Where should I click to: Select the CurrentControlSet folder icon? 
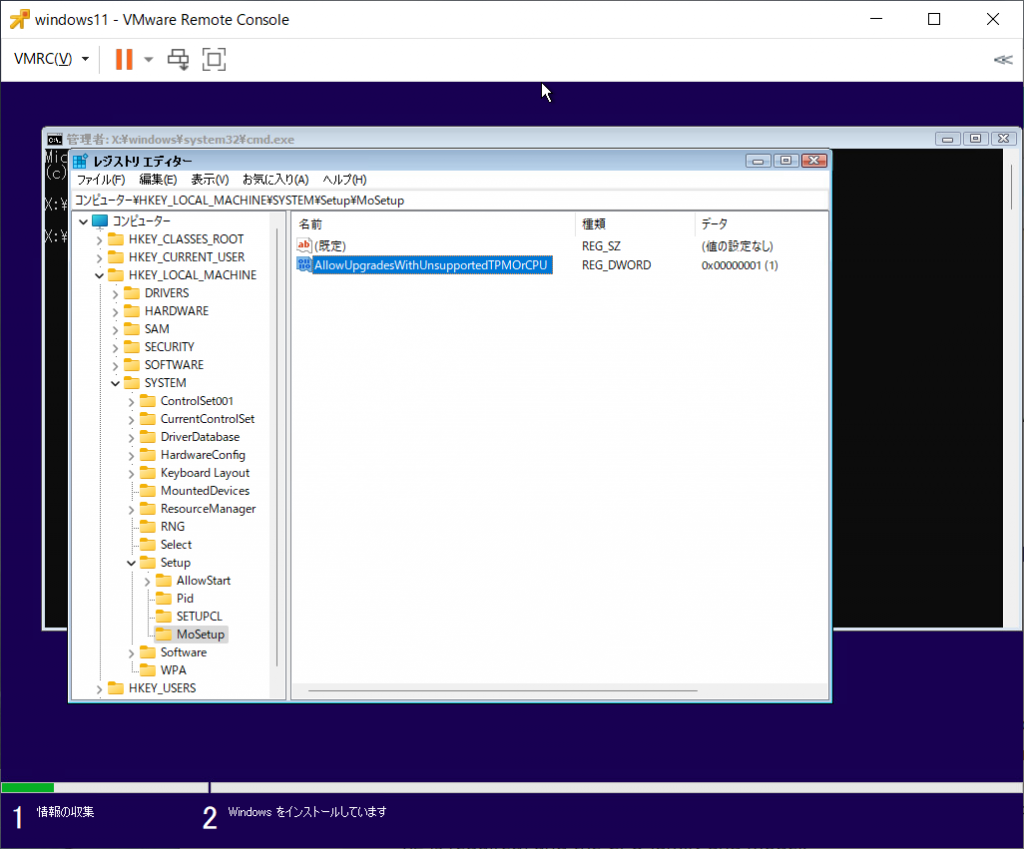[148, 419]
